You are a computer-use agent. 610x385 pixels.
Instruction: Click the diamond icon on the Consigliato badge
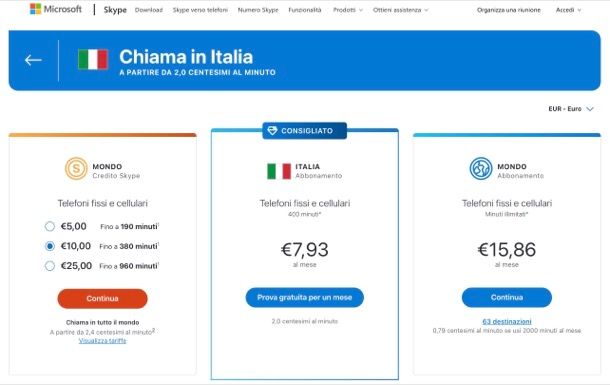point(272,131)
